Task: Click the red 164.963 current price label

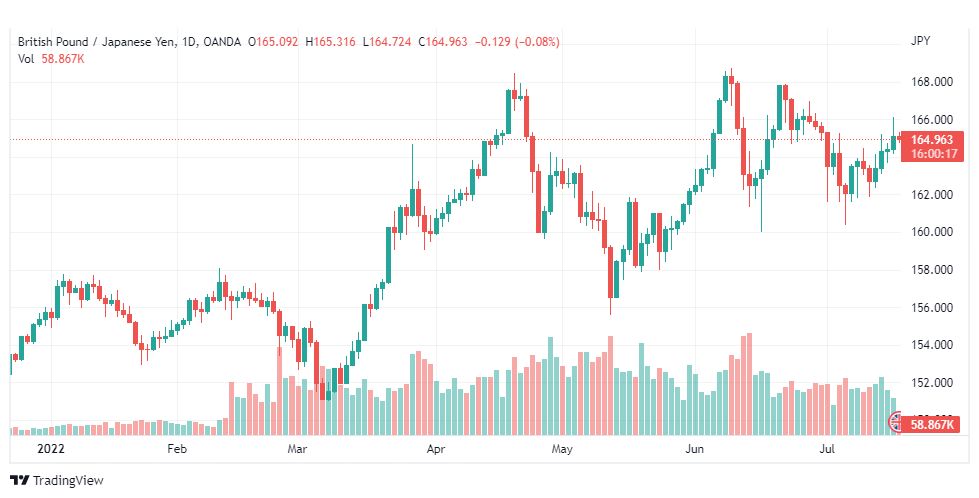Action: (932, 140)
